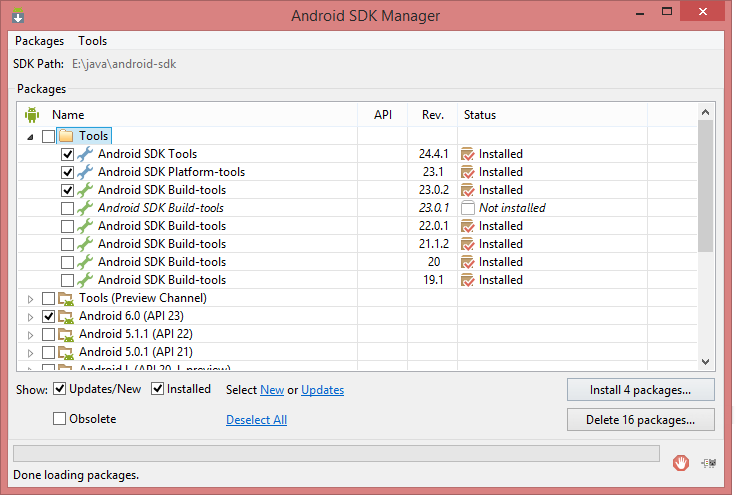Click the Android robot icon in the Name header
This screenshot has width=736, height=495.
[x=32, y=114]
